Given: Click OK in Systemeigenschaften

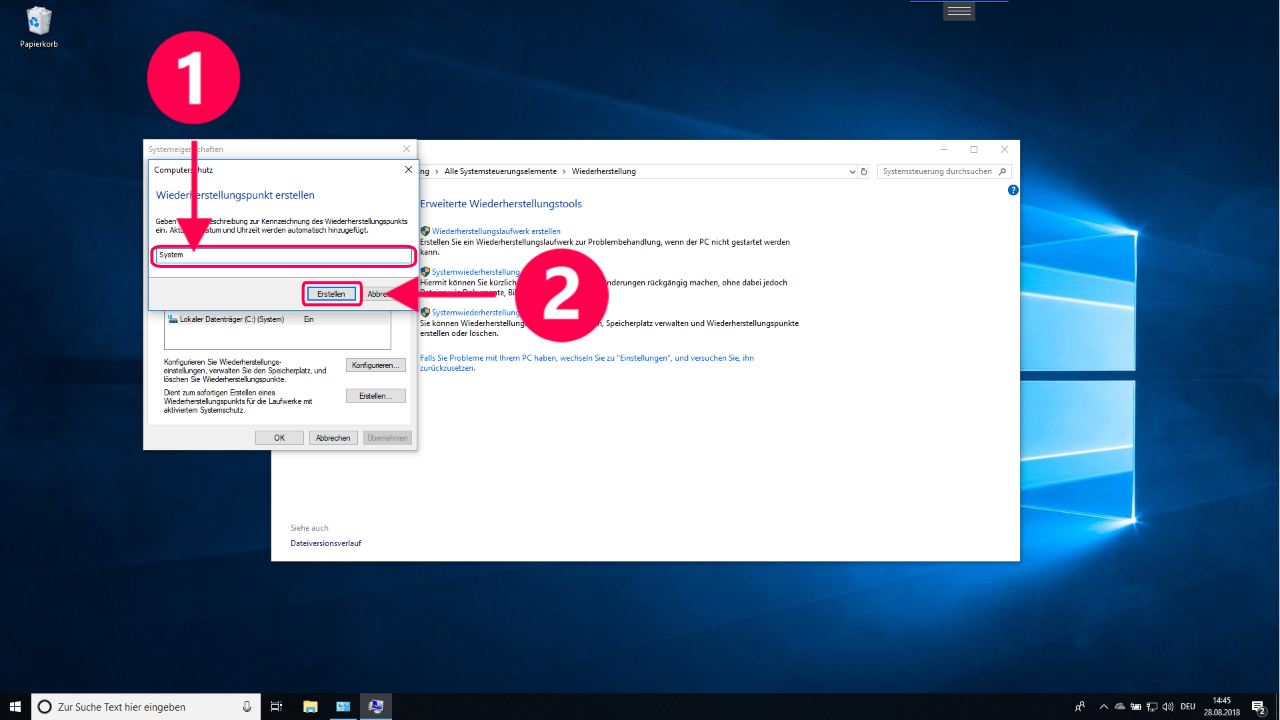Looking at the screenshot, I should point(279,438).
